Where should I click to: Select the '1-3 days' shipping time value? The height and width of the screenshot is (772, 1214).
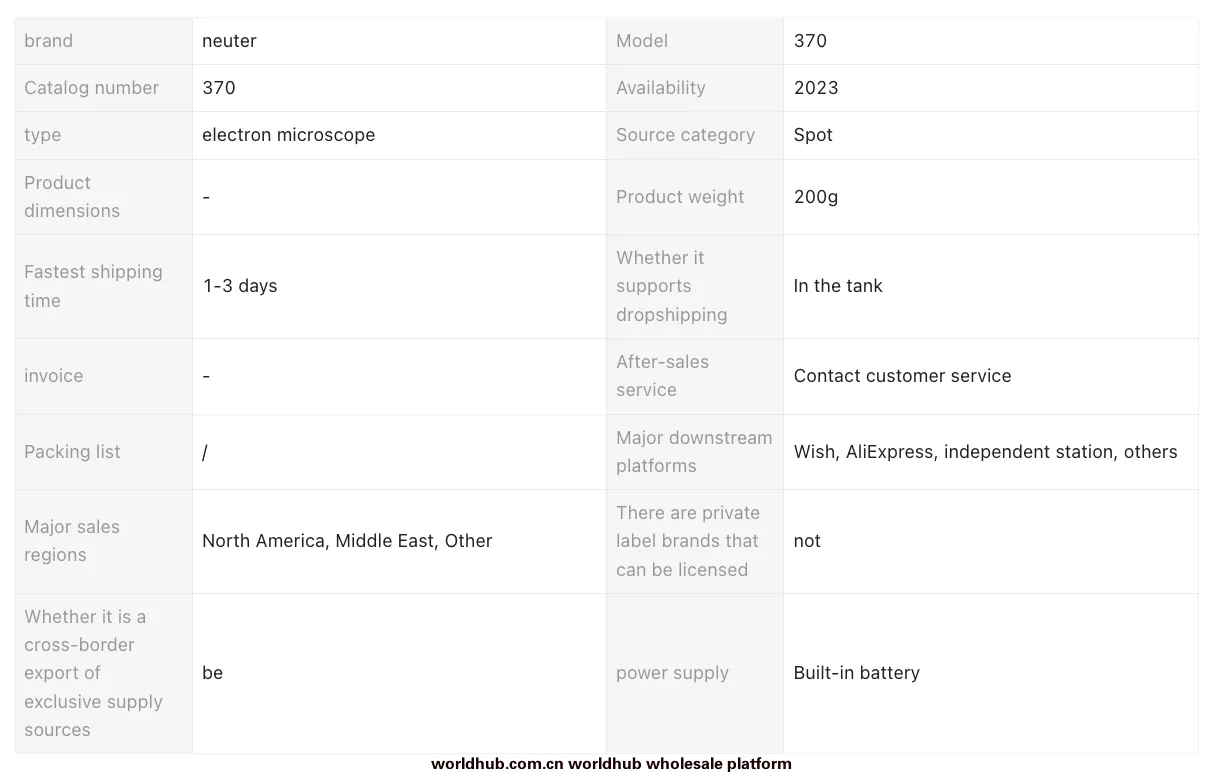tap(240, 286)
